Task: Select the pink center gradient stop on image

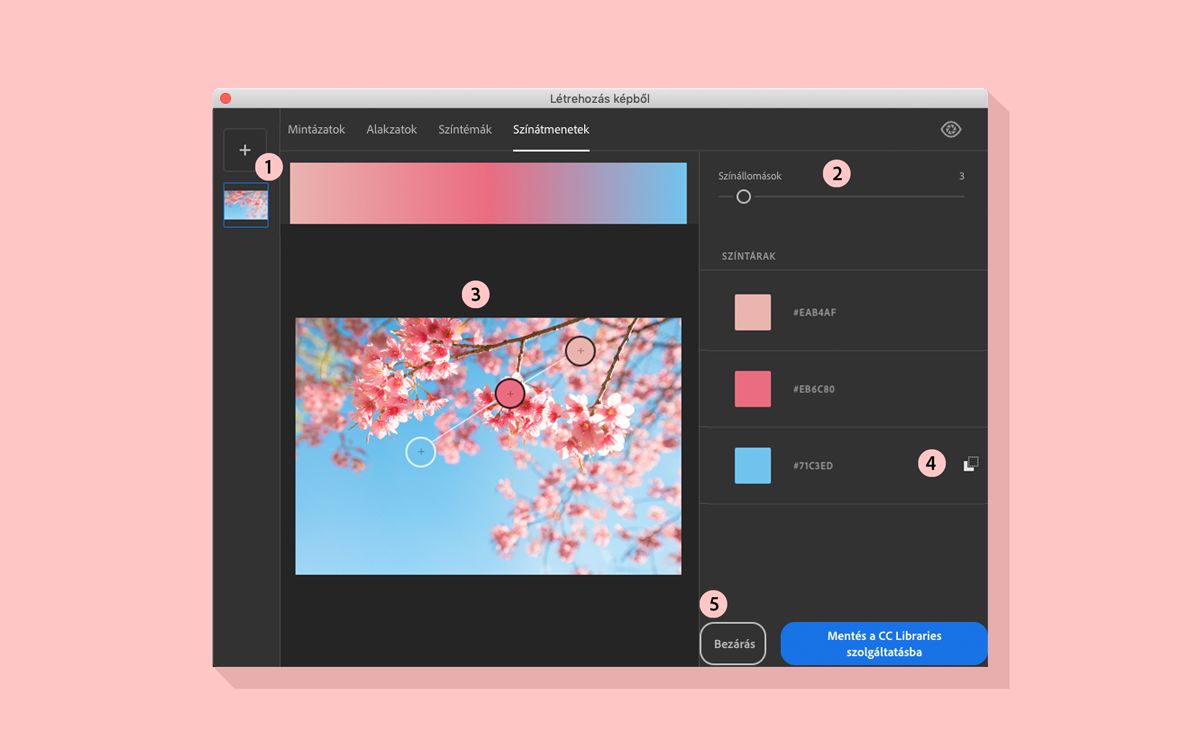Action: [510, 394]
